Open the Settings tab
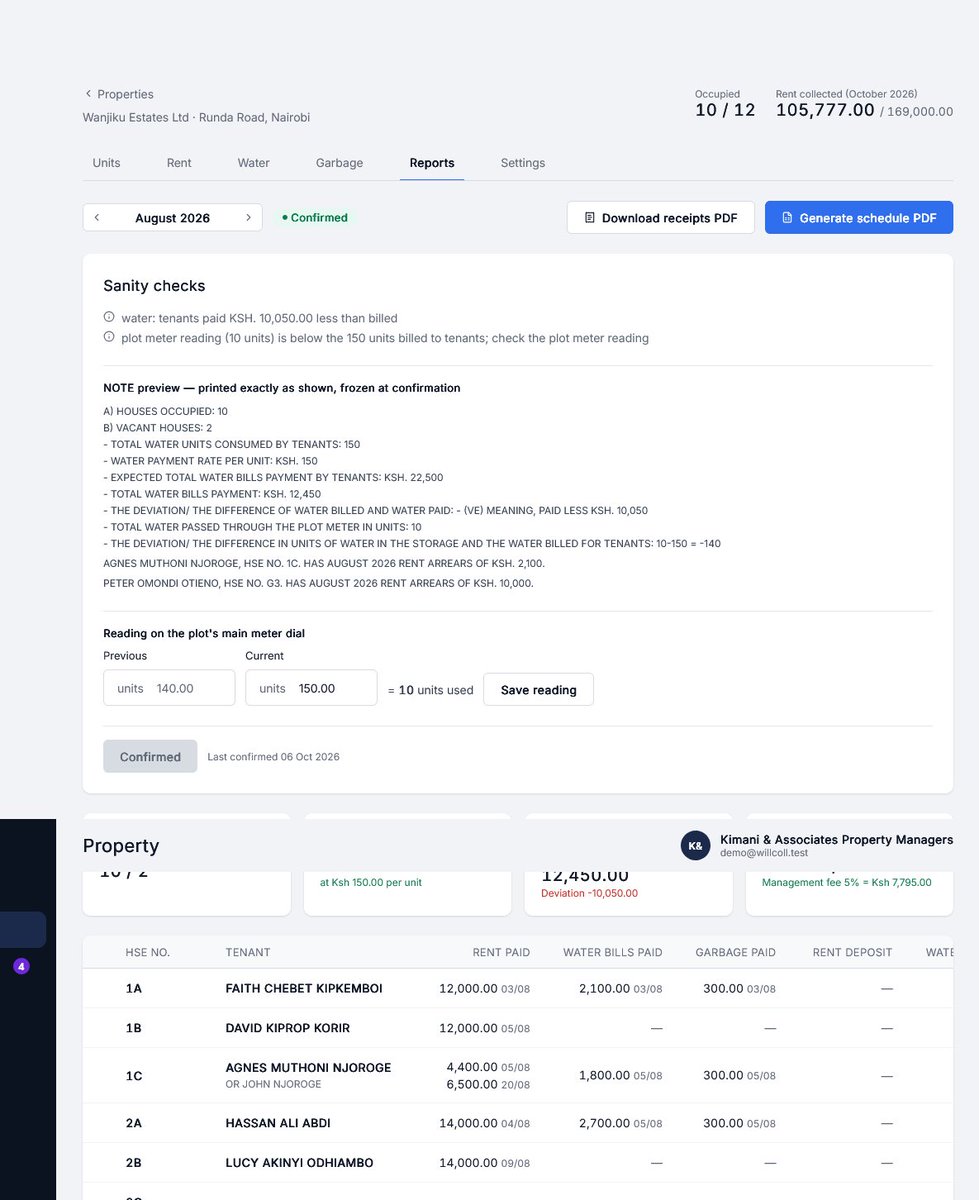Image resolution: width=979 pixels, height=1200 pixels. point(523,163)
